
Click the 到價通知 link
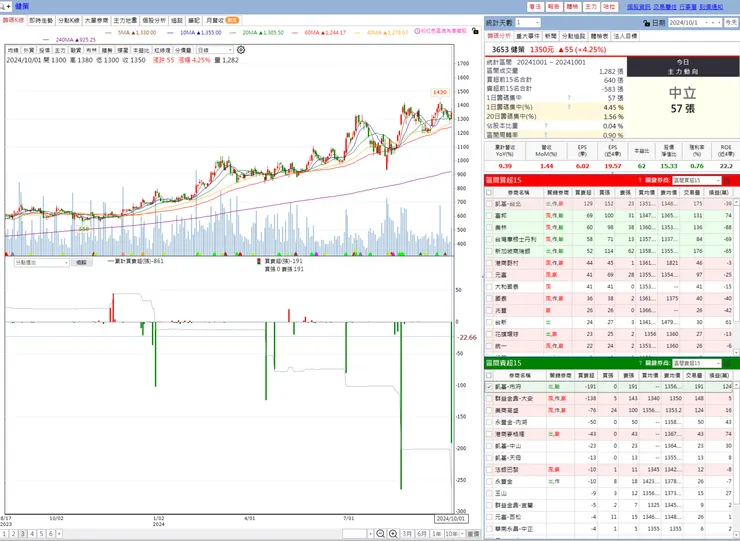pos(711,7)
